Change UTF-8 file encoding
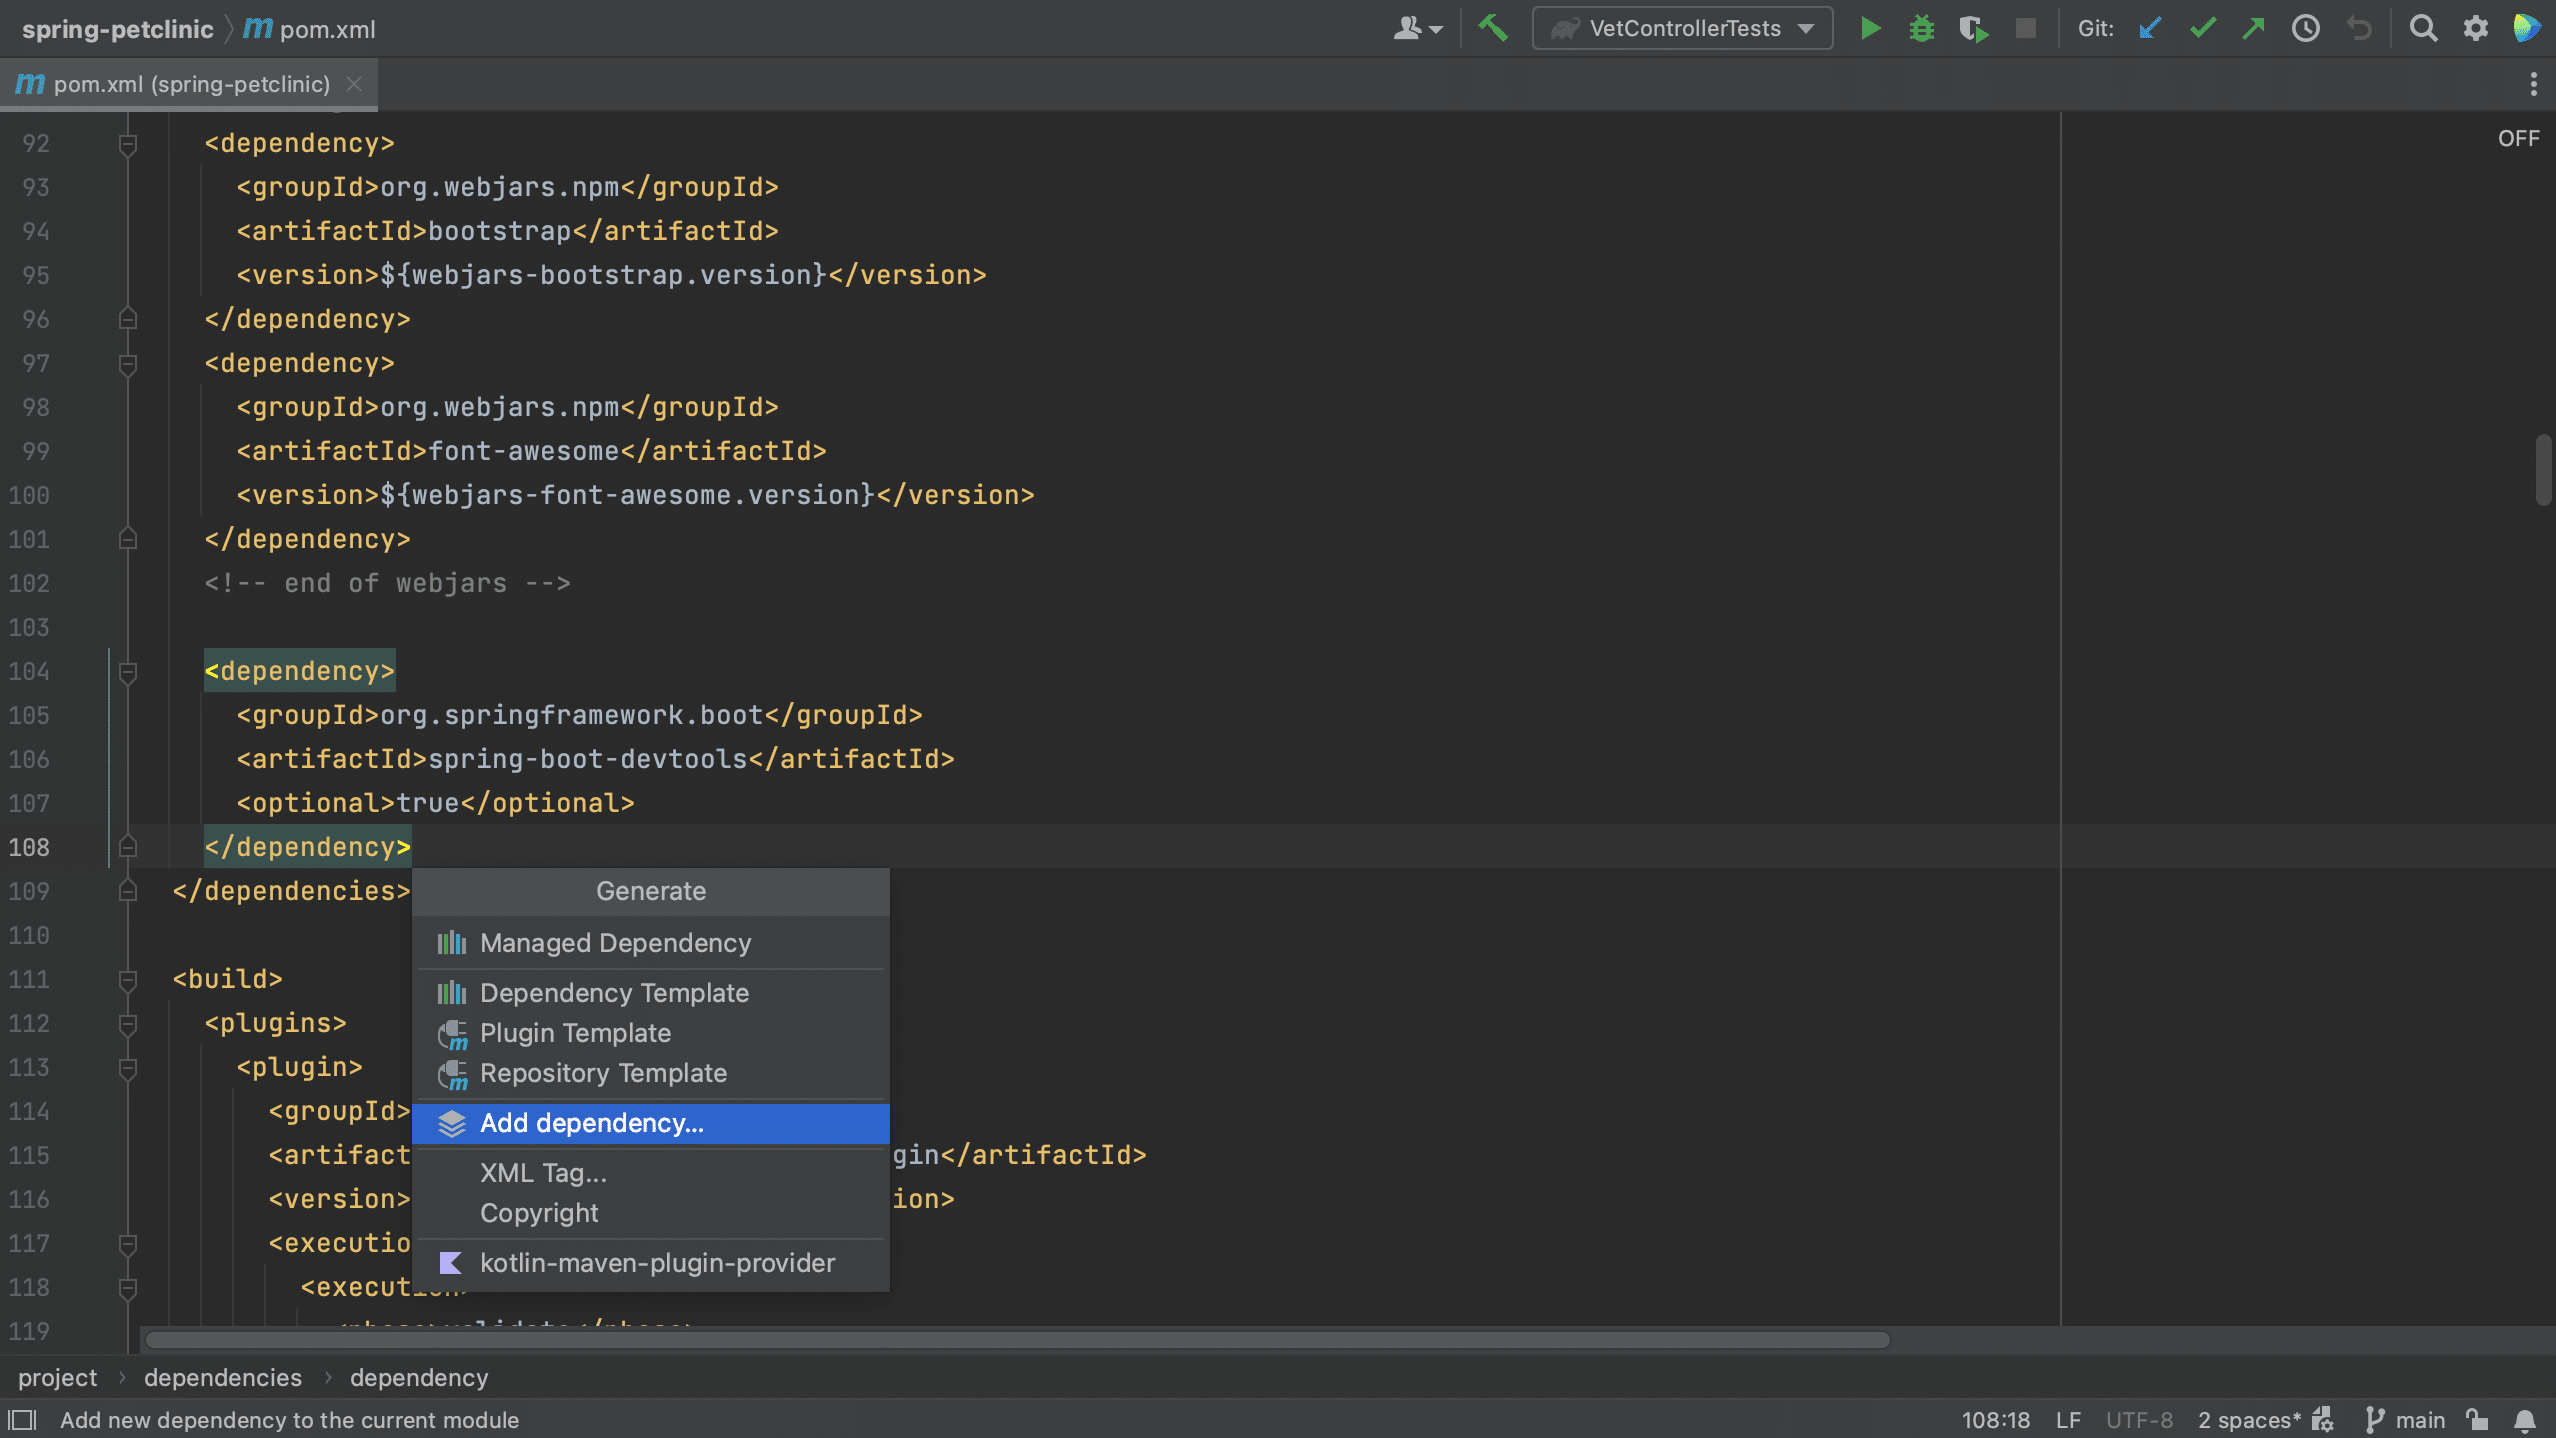This screenshot has width=2556, height=1438. 2139,1420
